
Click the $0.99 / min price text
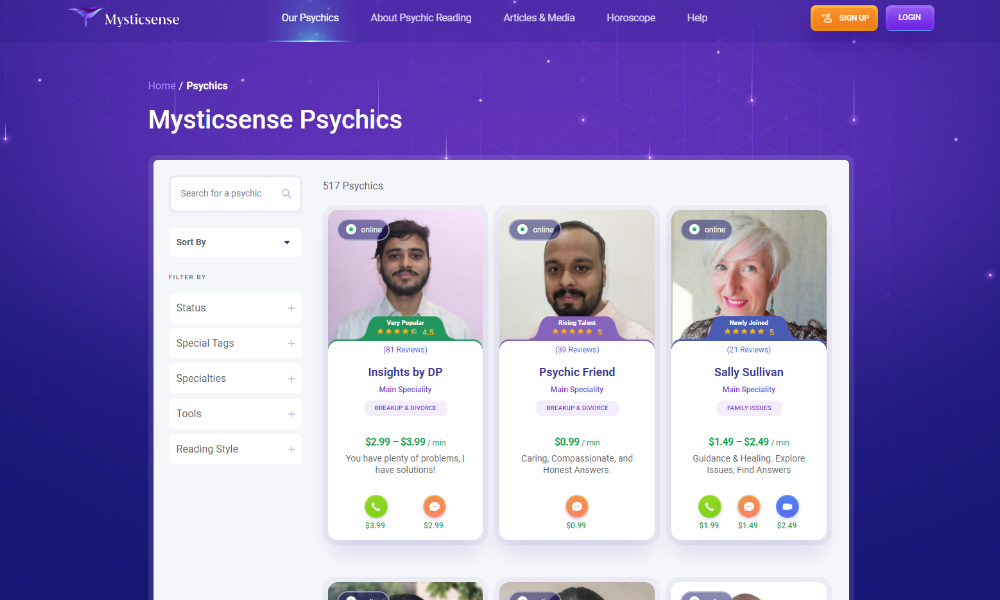coord(577,442)
